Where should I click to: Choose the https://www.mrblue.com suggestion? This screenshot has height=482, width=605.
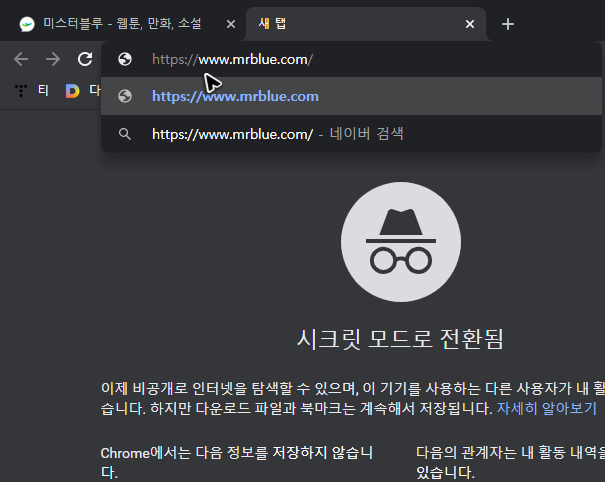point(351,96)
